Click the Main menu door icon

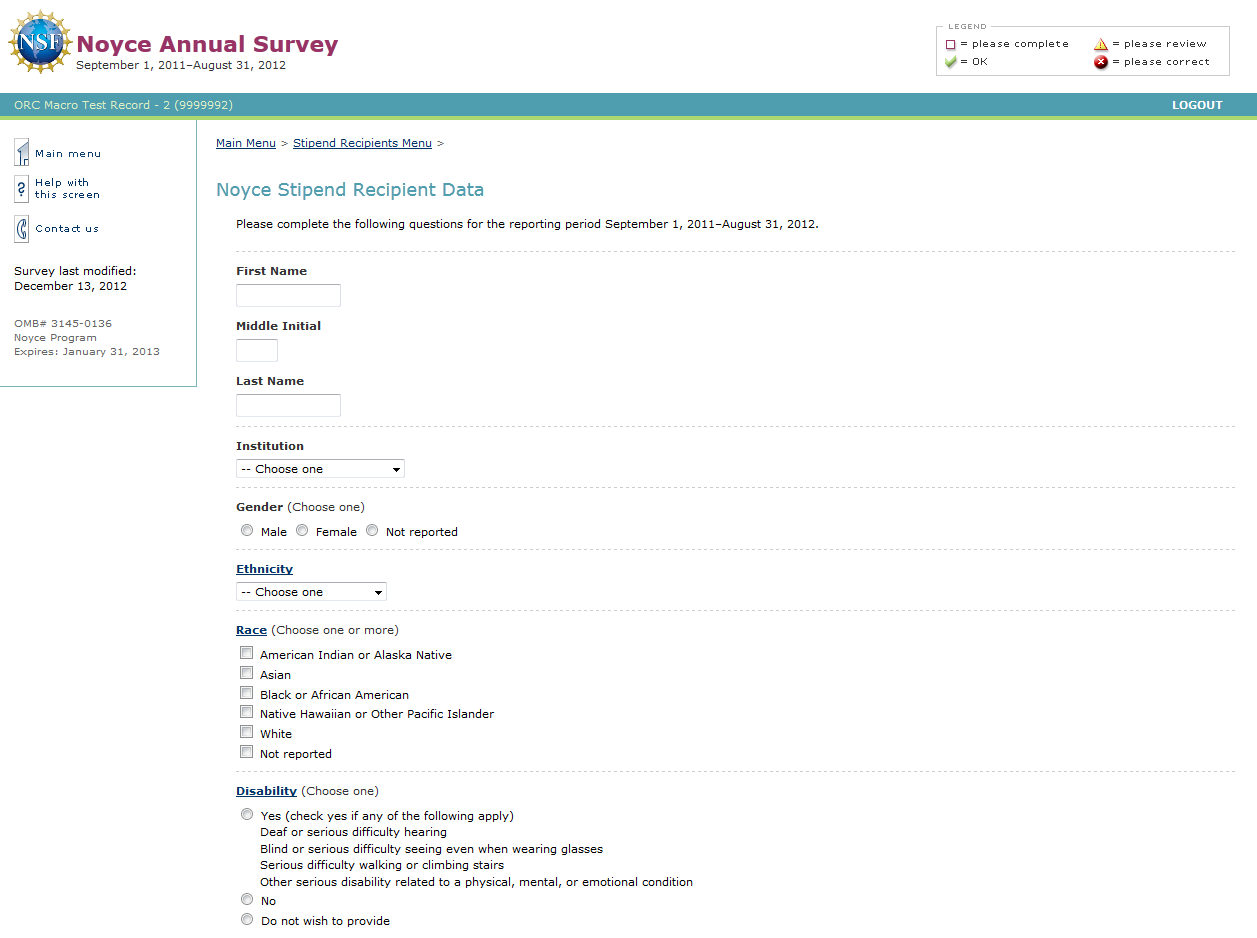pos(21,153)
